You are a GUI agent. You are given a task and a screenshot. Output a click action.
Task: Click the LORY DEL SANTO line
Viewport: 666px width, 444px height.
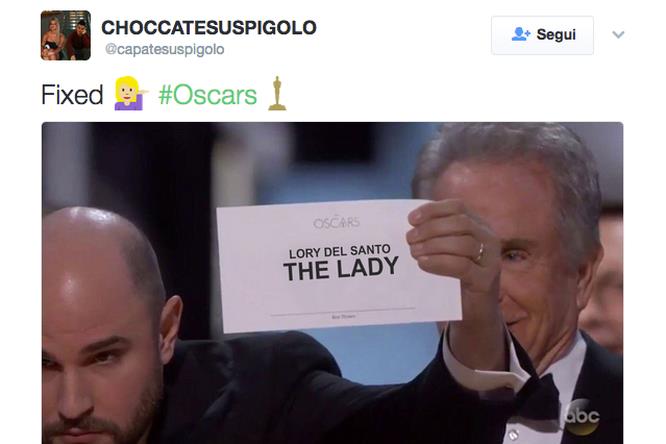pyautogui.click(x=339, y=251)
